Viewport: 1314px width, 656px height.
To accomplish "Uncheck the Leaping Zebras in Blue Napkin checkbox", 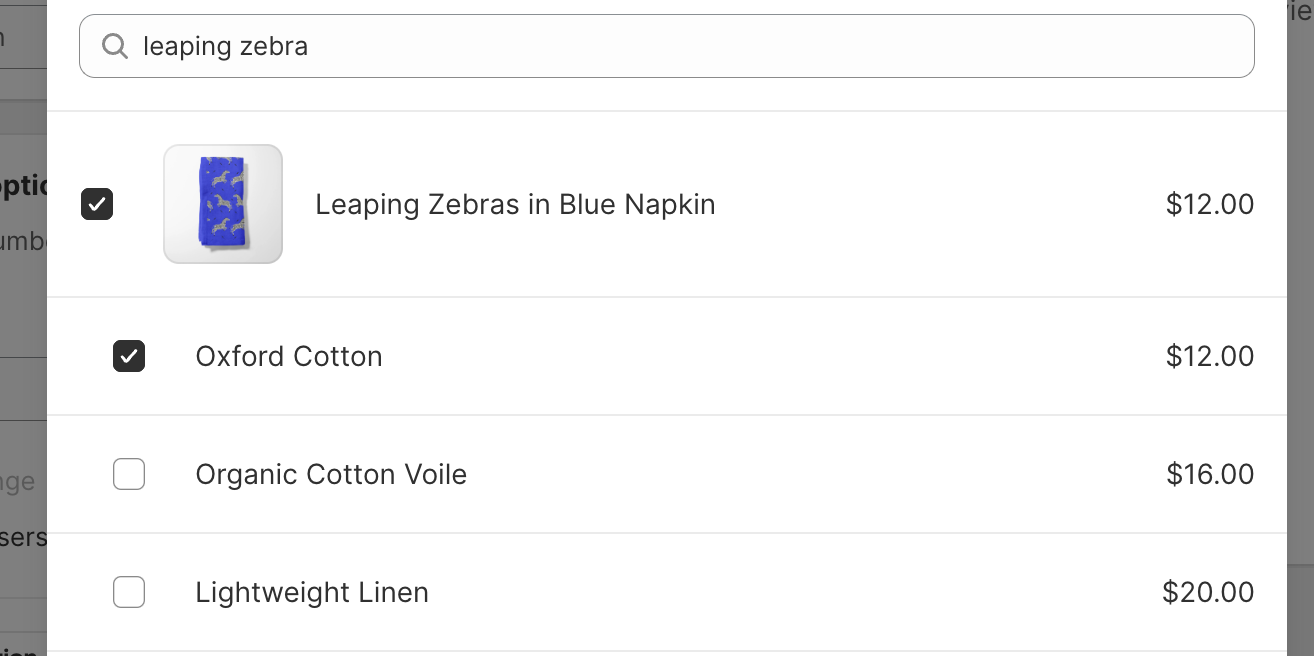I will [97, 204].
